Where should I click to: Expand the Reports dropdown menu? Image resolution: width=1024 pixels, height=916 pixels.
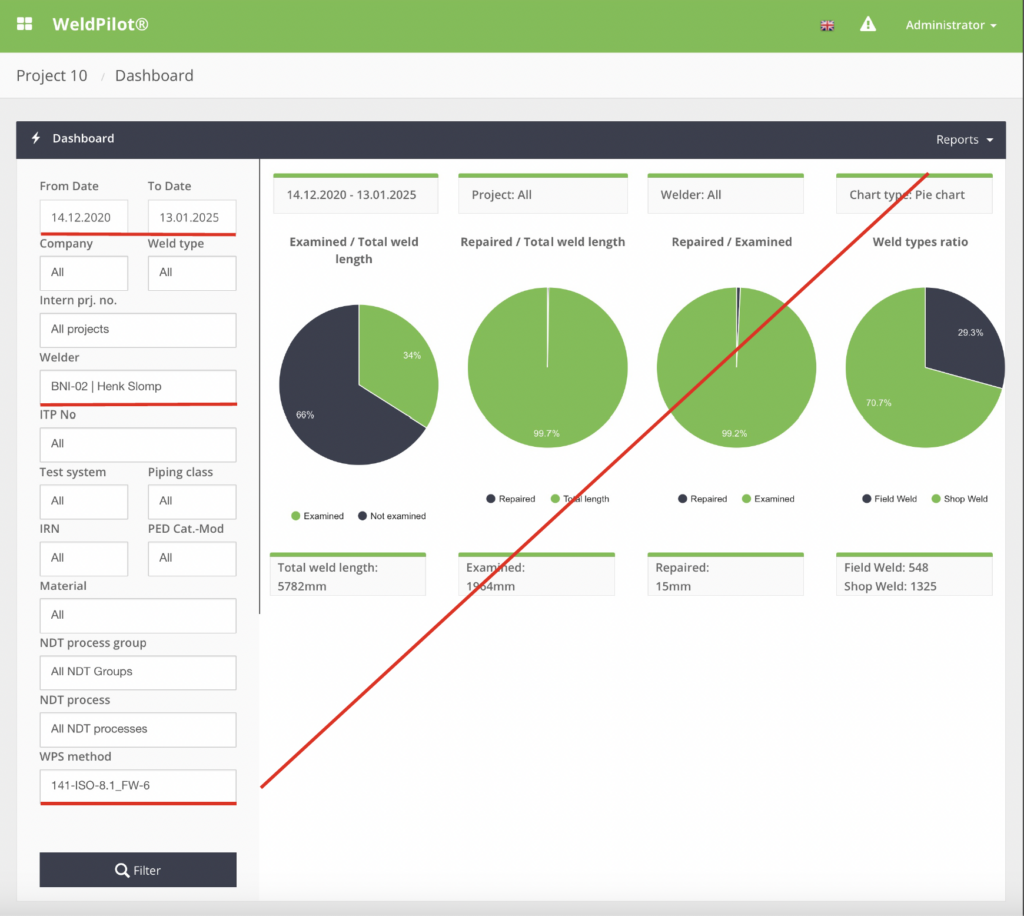964,140
